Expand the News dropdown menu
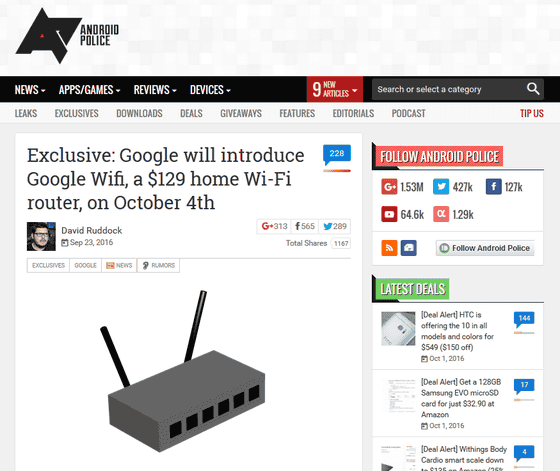Image resolution: width=560 pixels, height=471 pixels. [30, 90]
